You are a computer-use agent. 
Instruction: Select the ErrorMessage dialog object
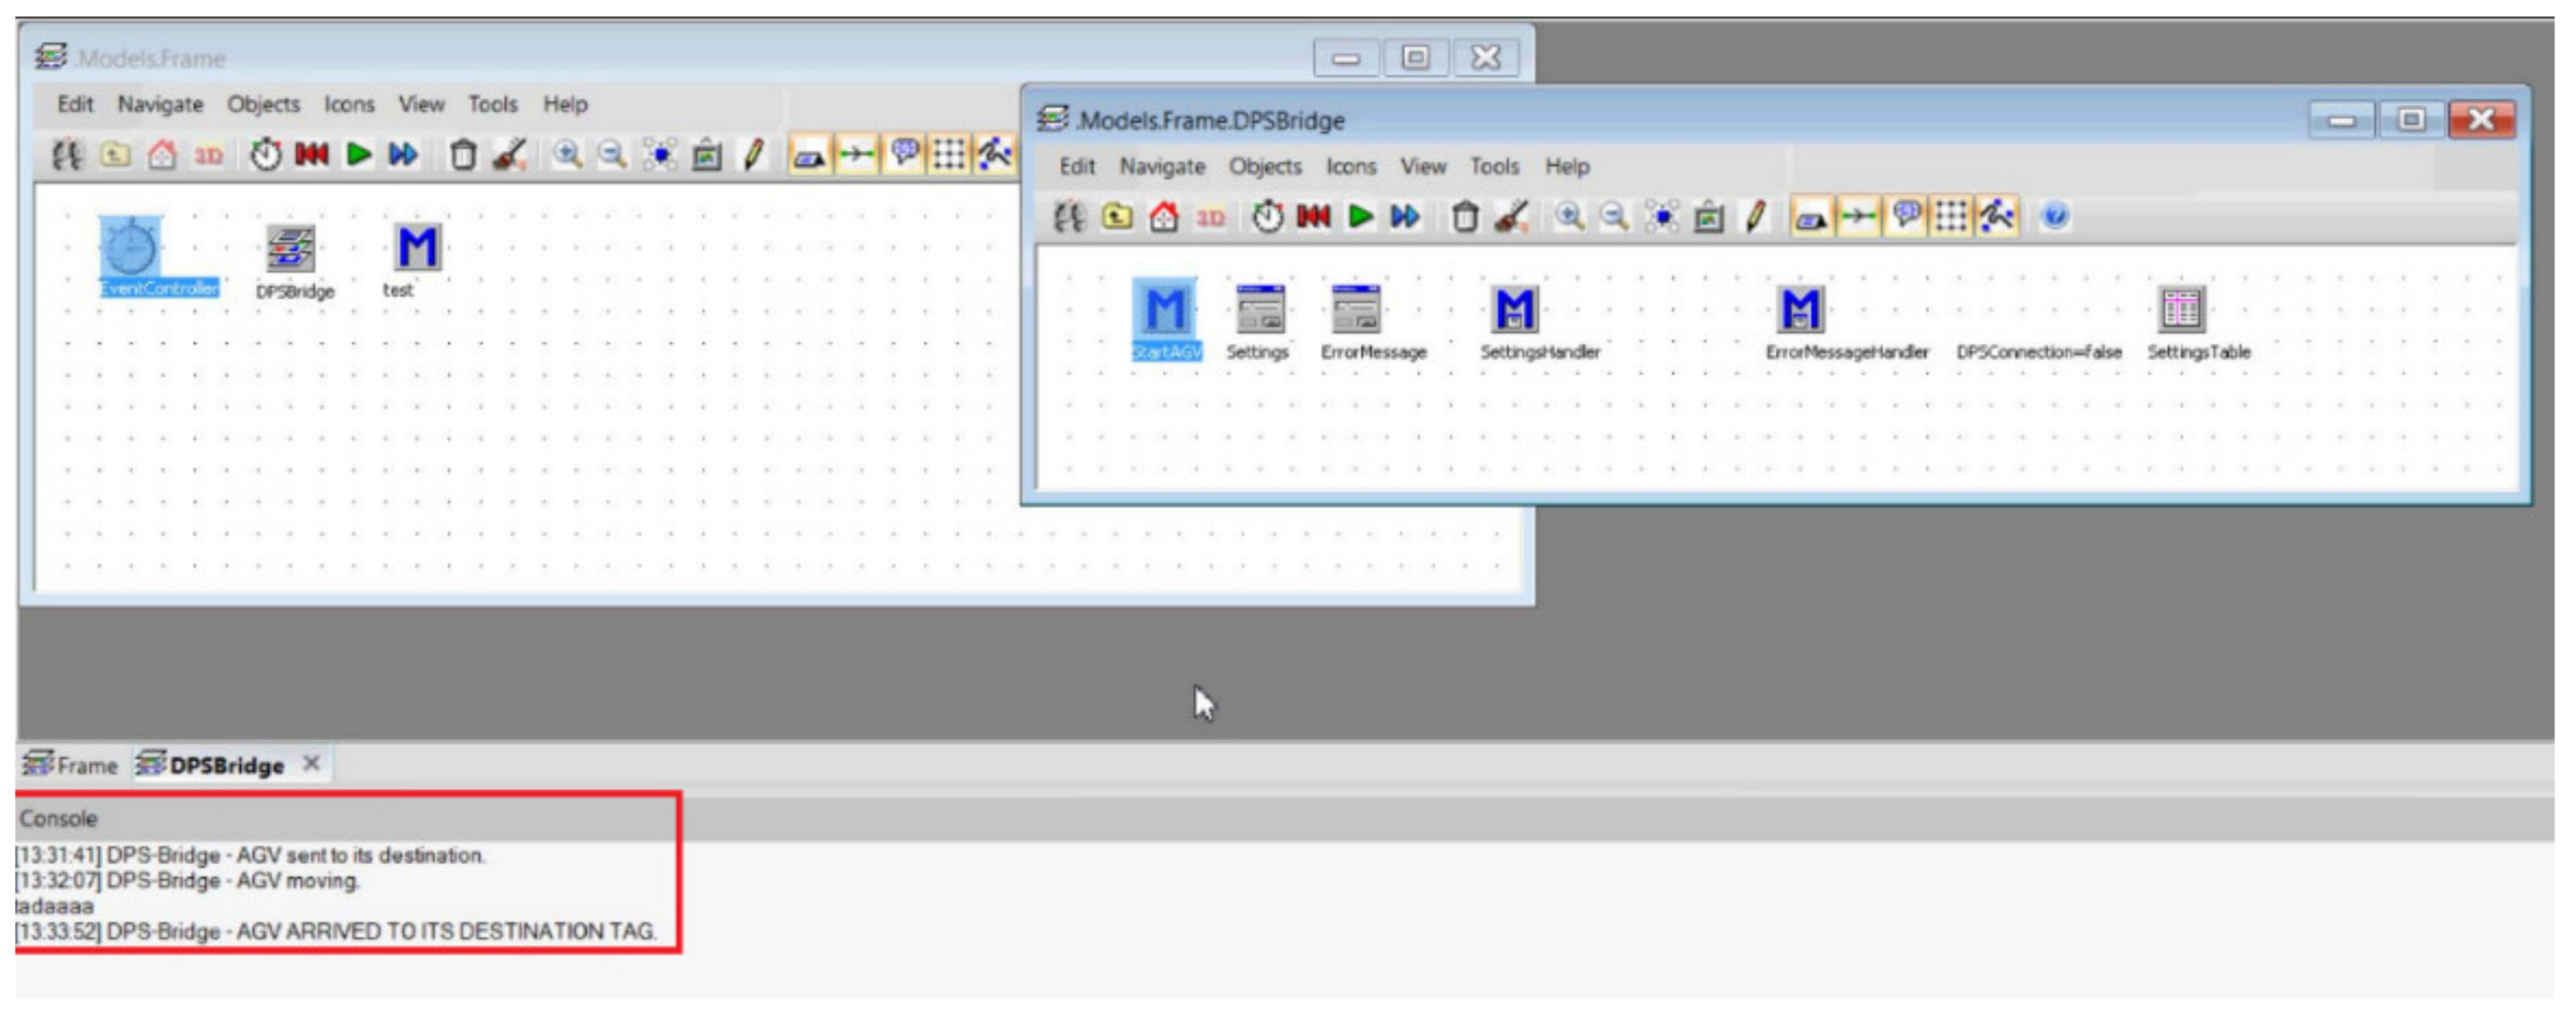1356,310
